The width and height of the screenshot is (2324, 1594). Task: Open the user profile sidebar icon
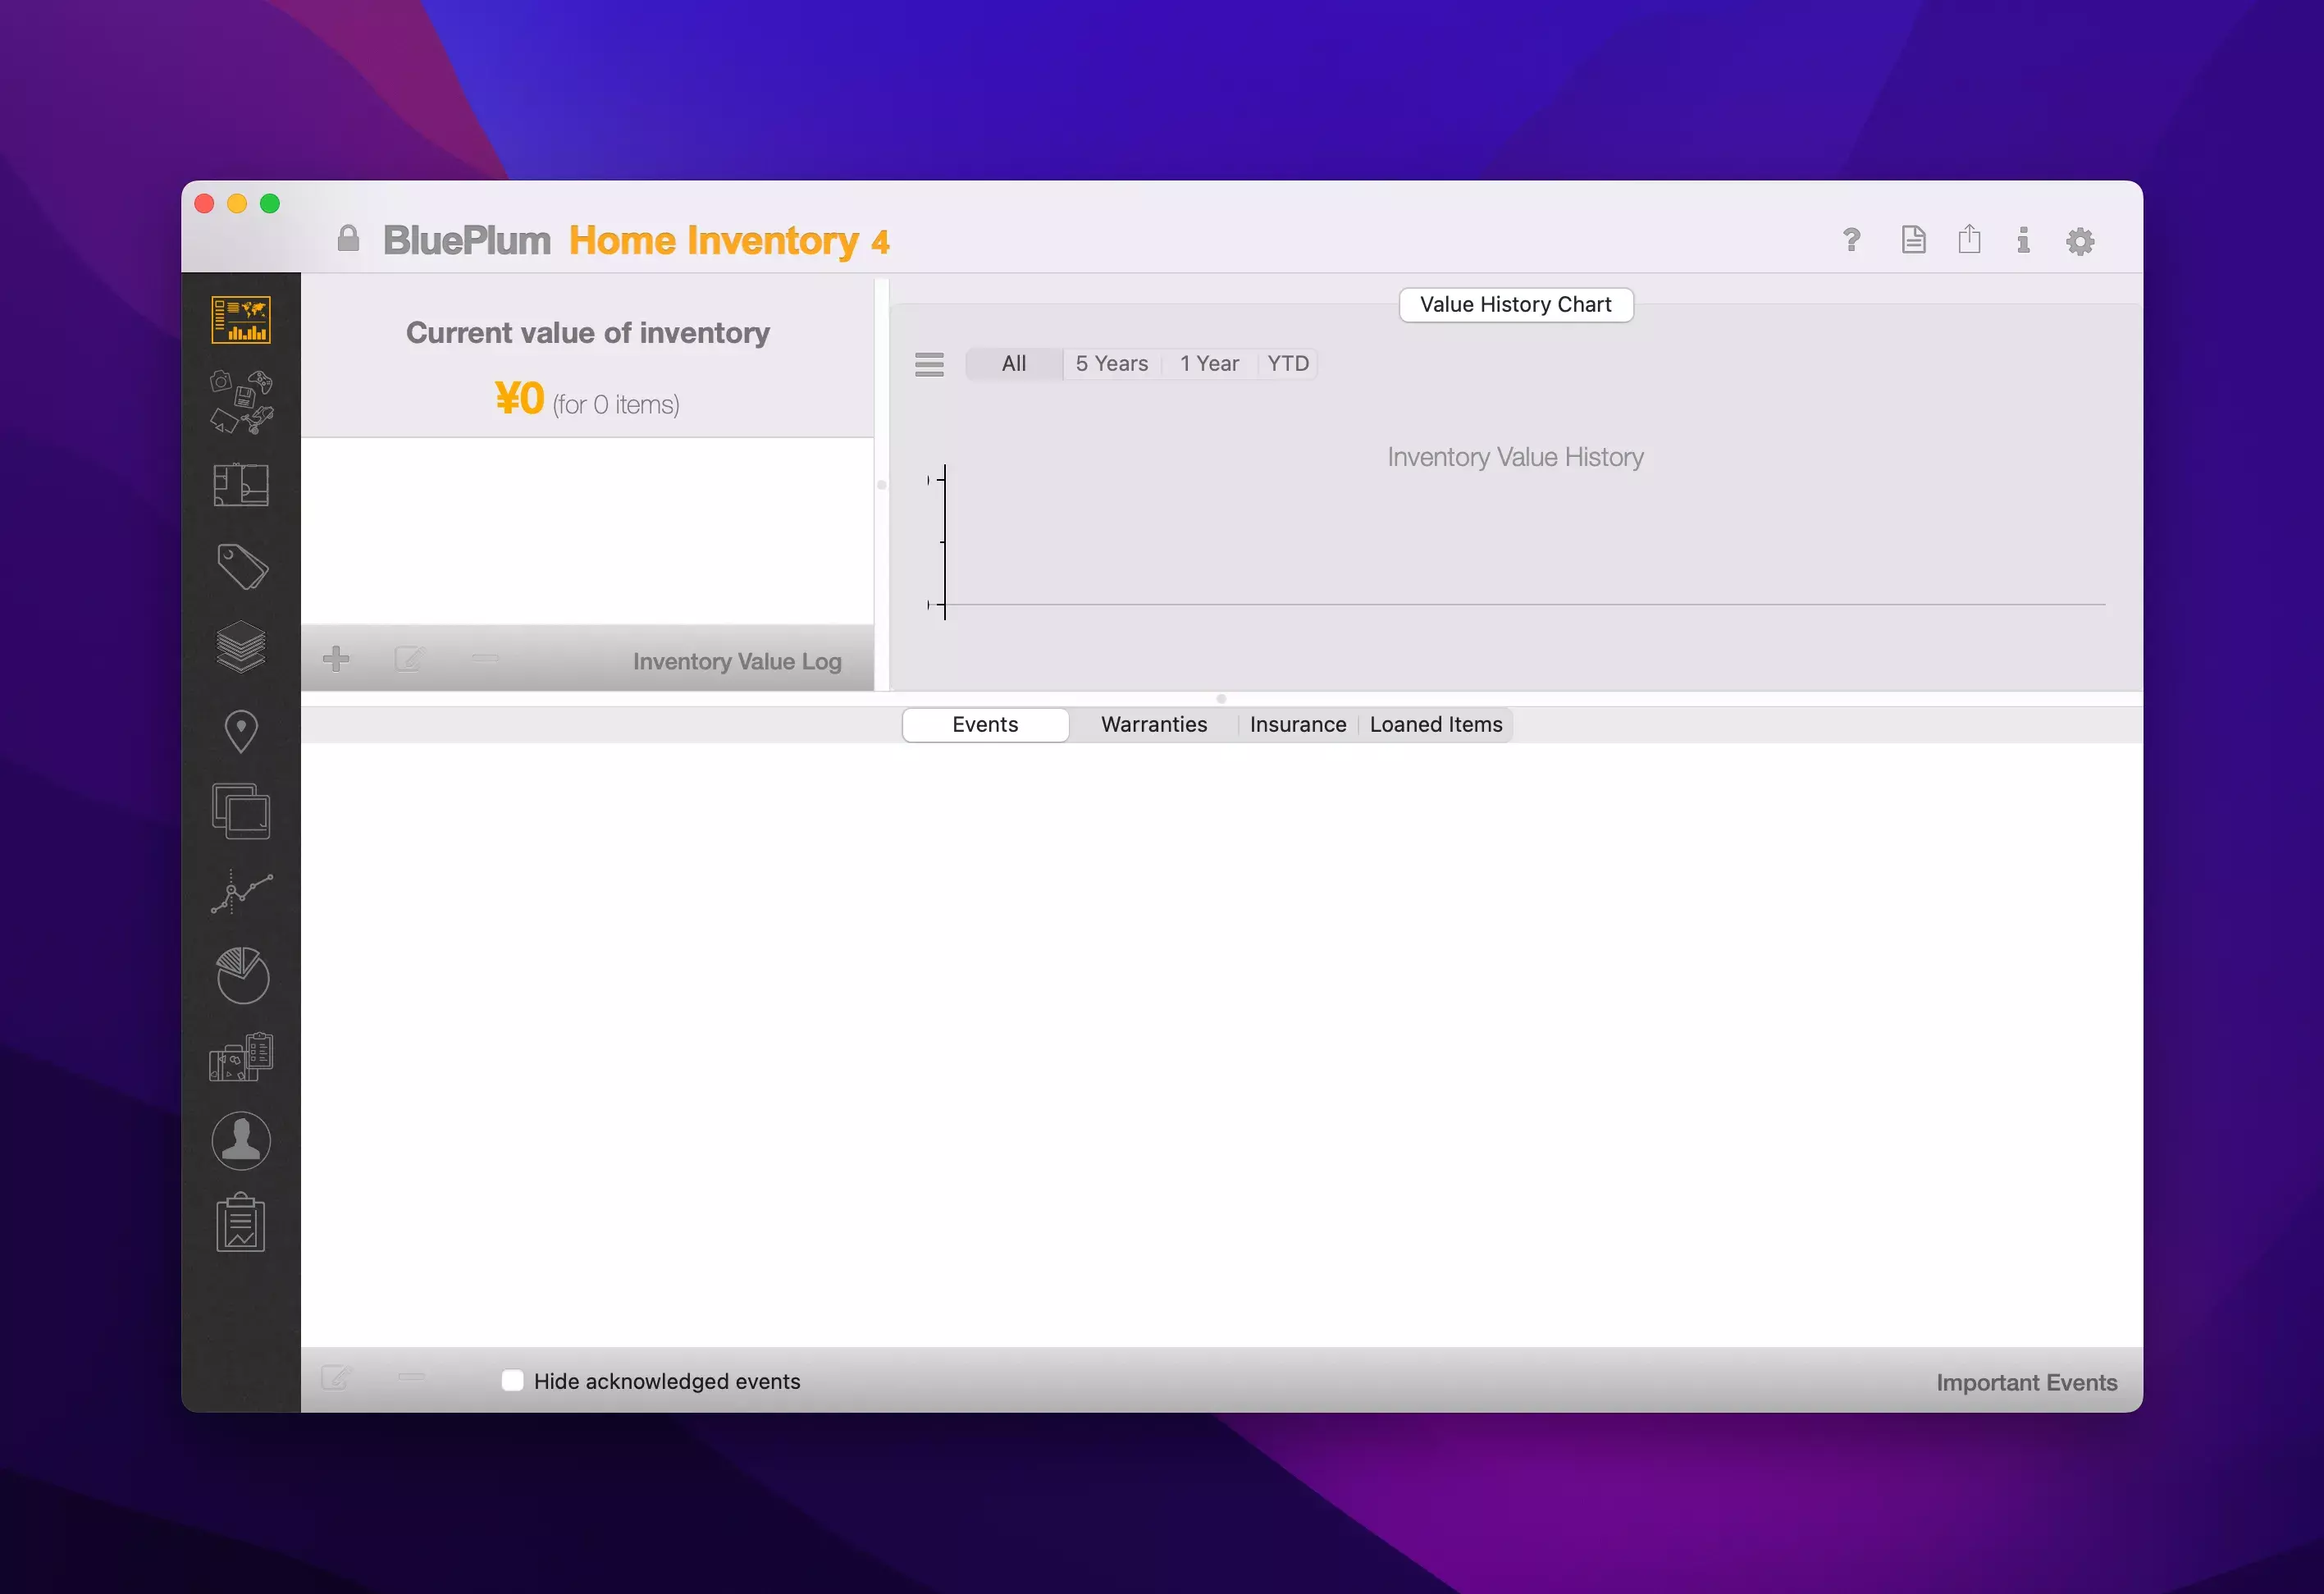[x=241, y=1140]
